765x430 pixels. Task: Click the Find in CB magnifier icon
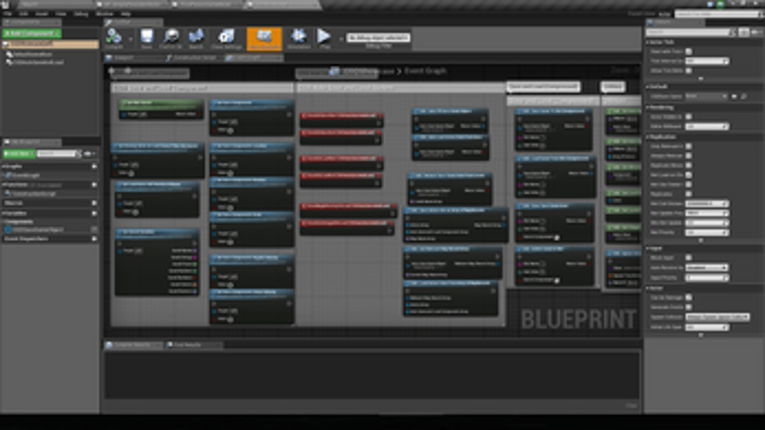[171, 39]
